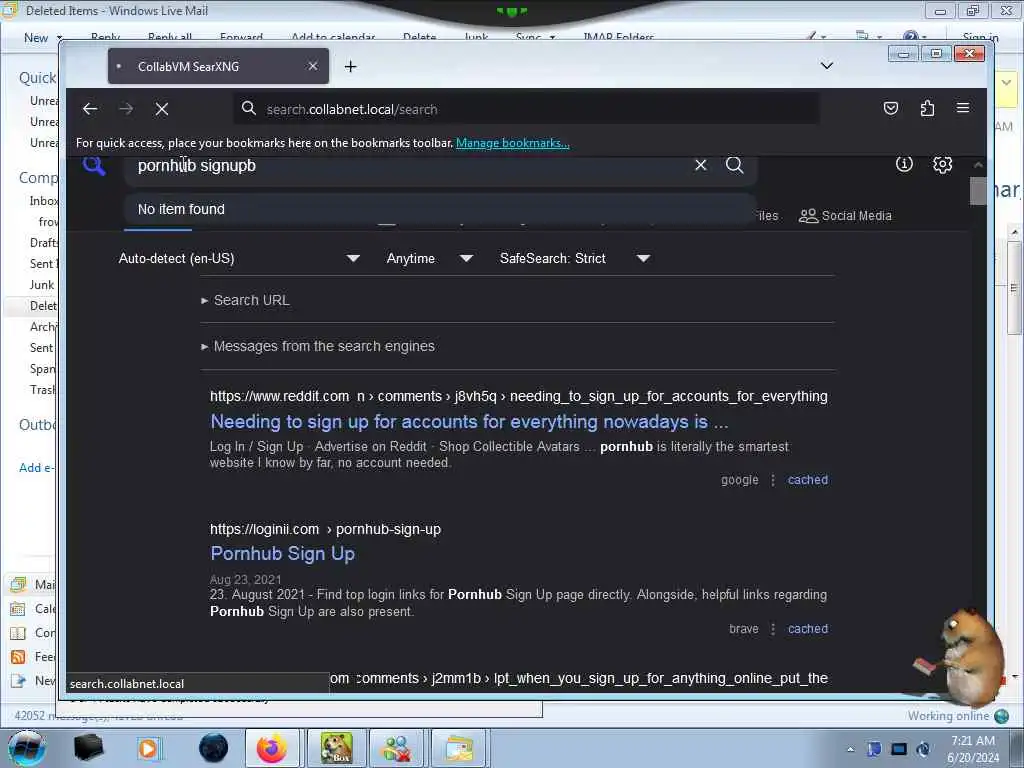Close the CollabVM SearXNG tab

click(313, 66)
